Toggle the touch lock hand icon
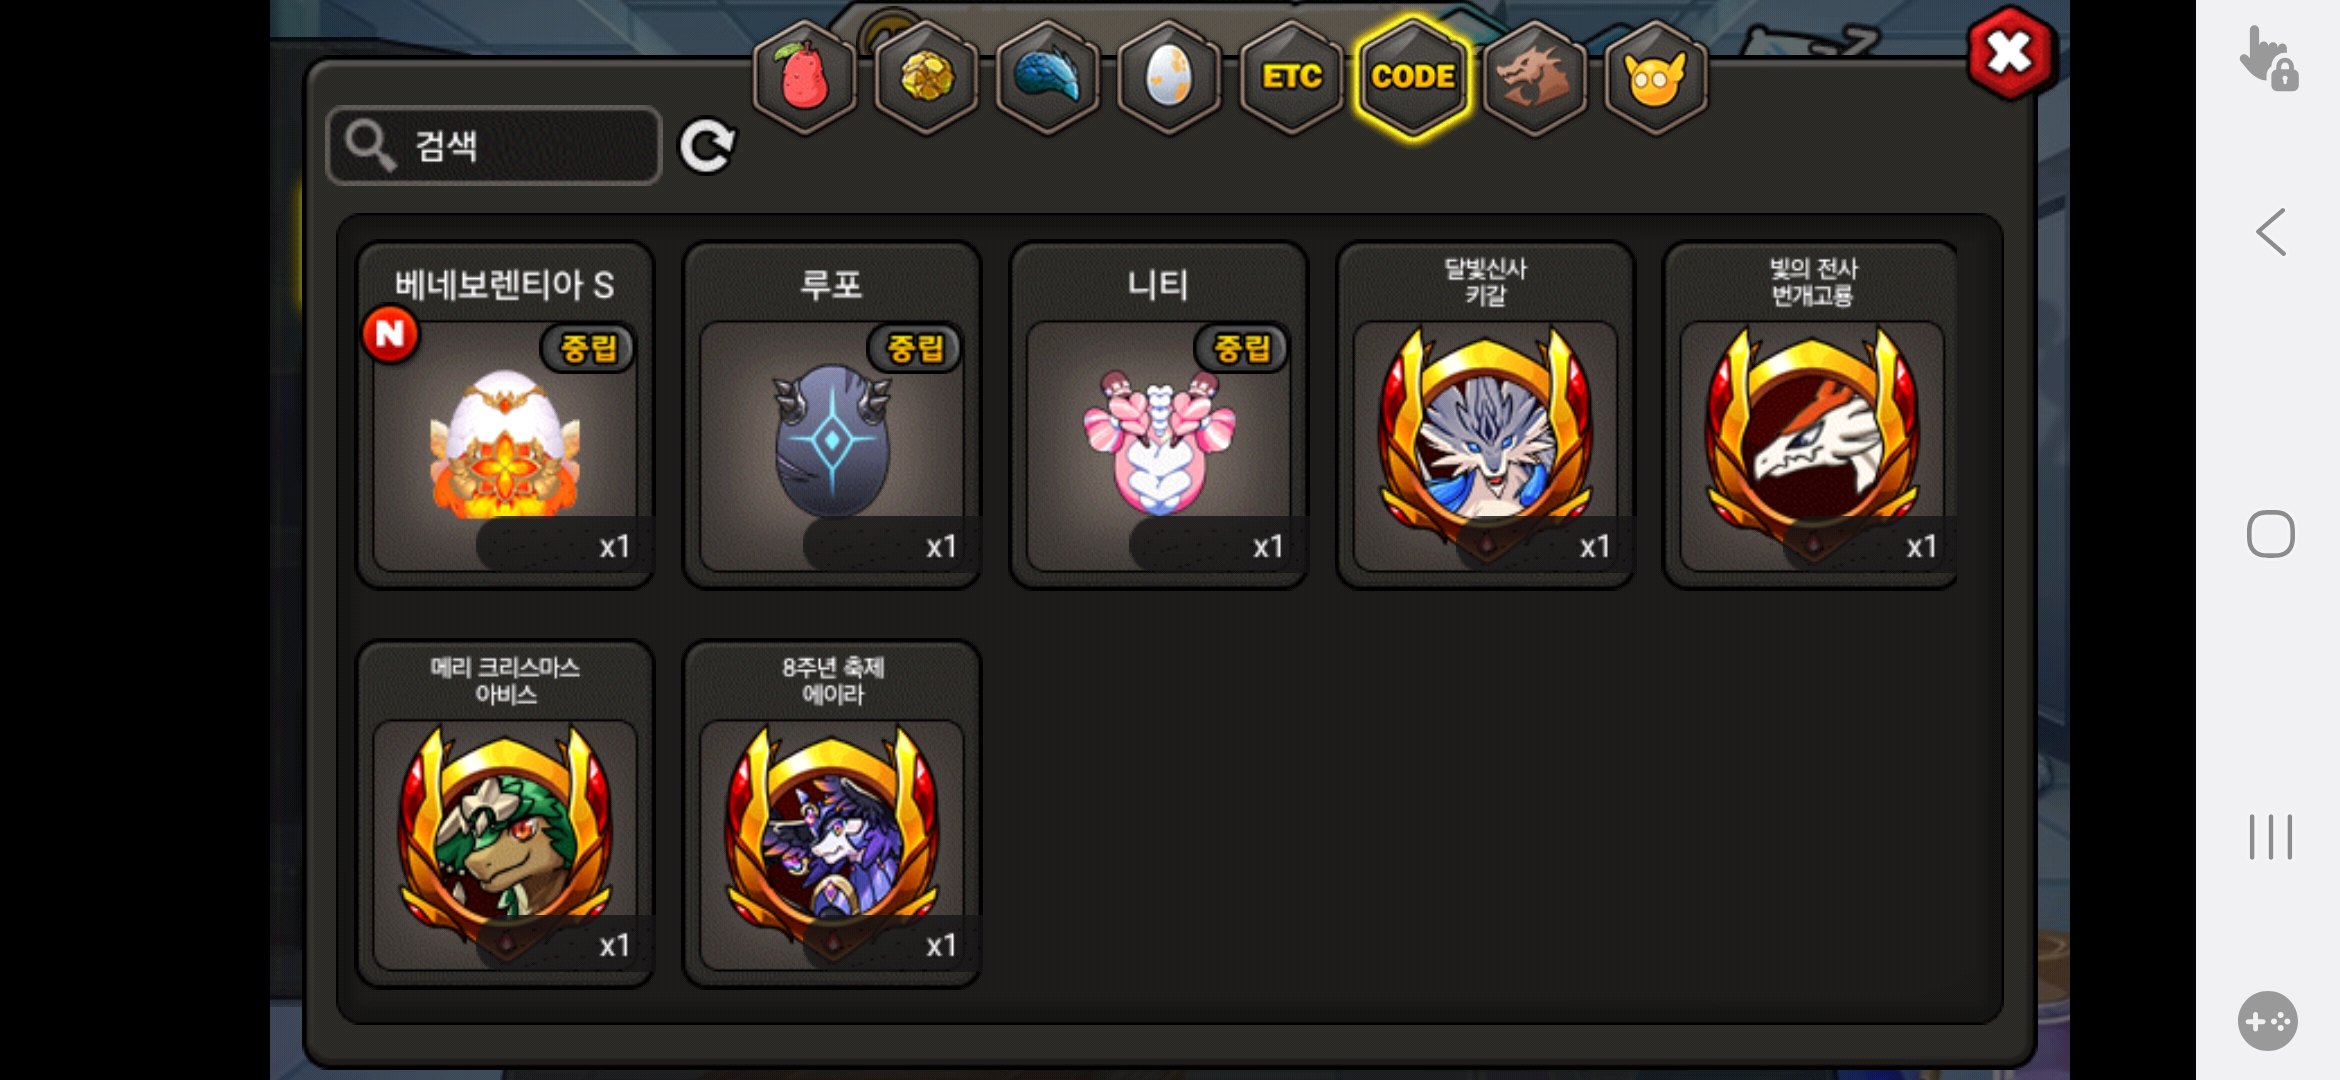 [x=2268, y=58]
